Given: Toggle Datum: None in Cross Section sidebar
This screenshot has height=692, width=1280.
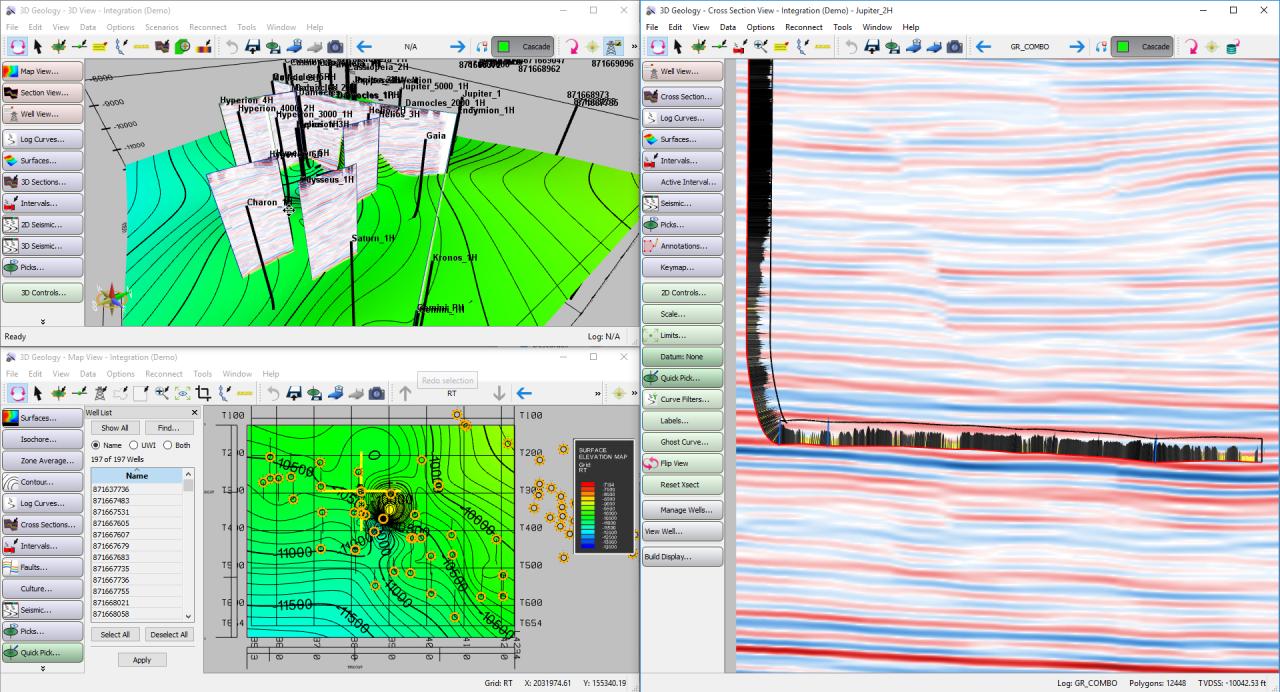Looking at the screenshot, I should [683, 357].
